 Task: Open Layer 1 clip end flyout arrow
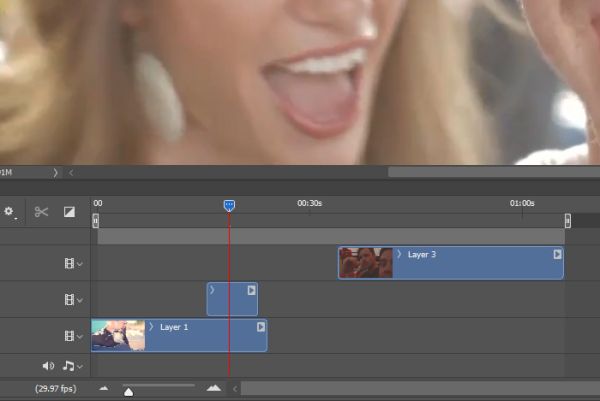pos(261,326)
